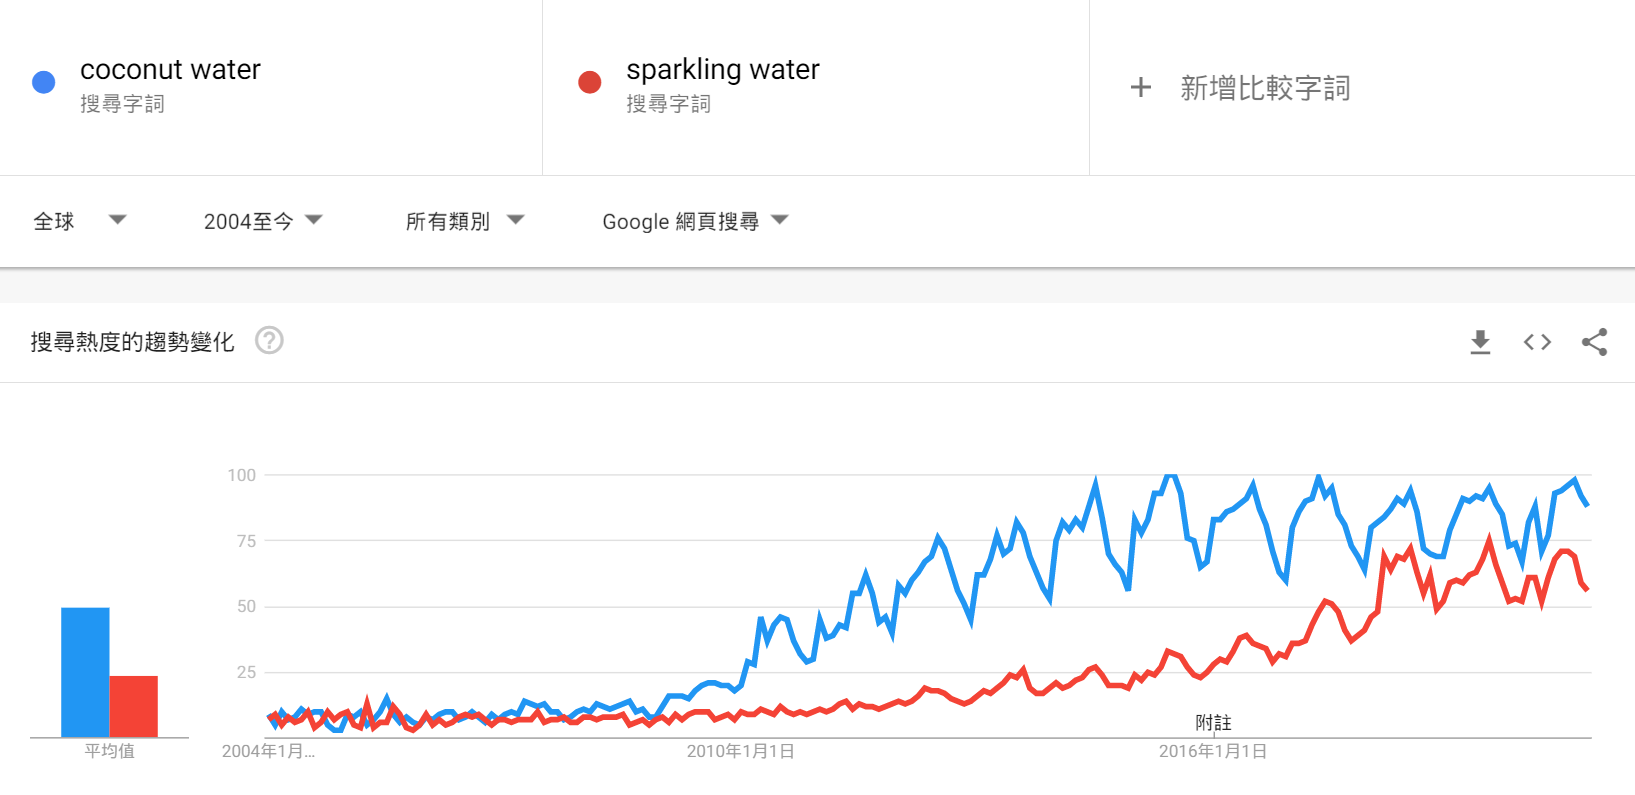This screenshot has height=795, width=1635.
Task: Edit the coconut water search term
Action: [170, 69]
